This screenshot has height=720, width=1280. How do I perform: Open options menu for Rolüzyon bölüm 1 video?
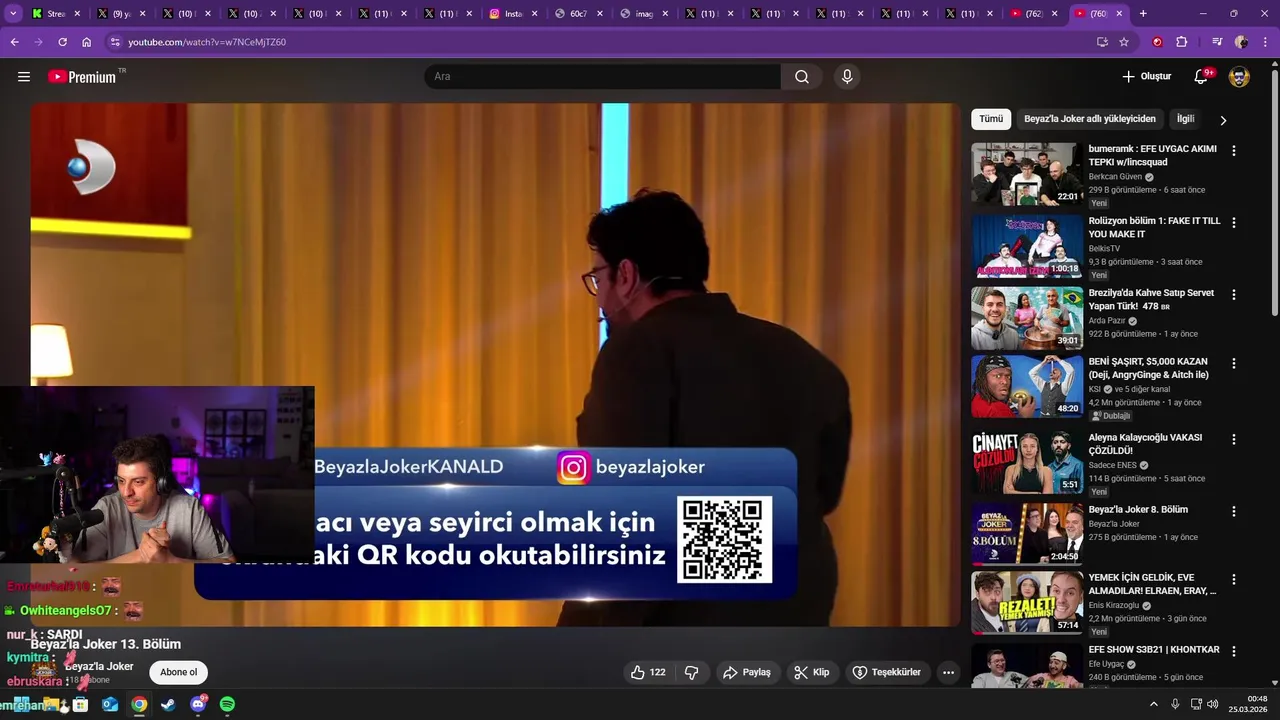click(1233, 222)
